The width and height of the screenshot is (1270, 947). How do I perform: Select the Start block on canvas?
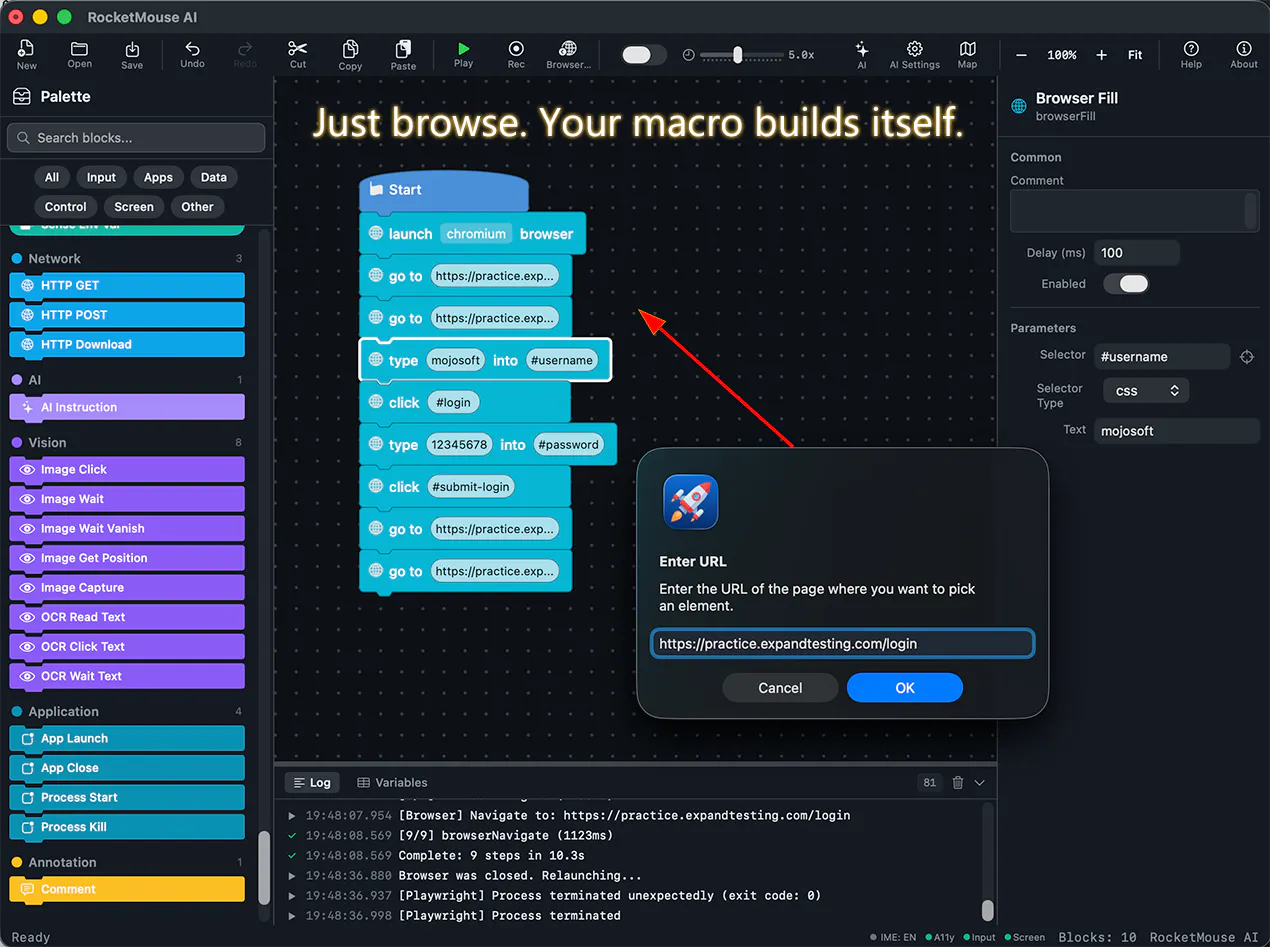[x=443, y=190]
